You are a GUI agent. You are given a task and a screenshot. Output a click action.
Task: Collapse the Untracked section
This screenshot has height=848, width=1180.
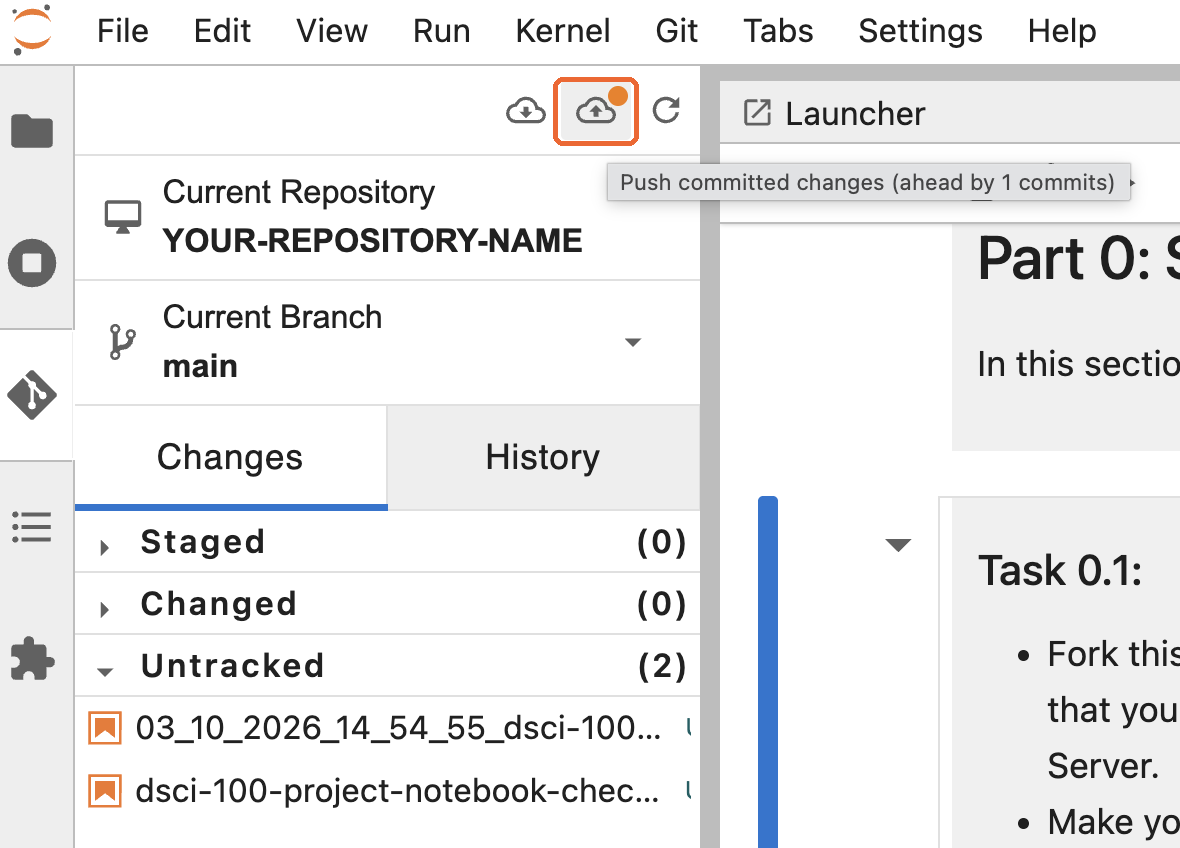tap(388, 666)
